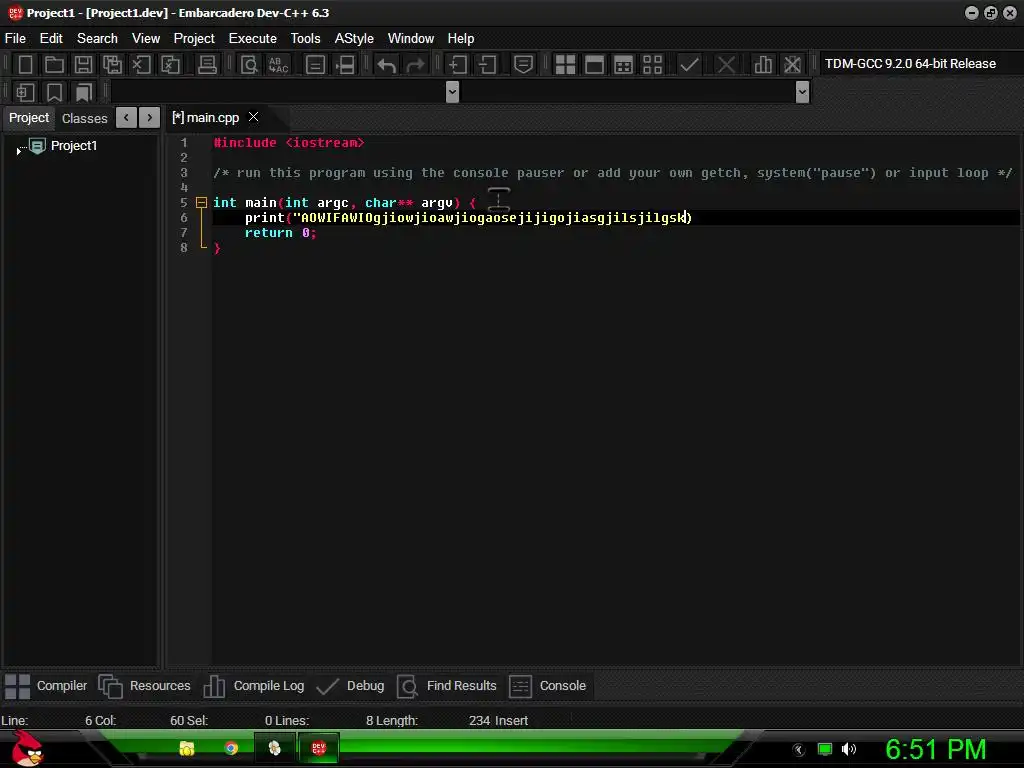The height and width of the screenshot is (768, 1024).
Task: Open the Help menu
Action: 460,39
